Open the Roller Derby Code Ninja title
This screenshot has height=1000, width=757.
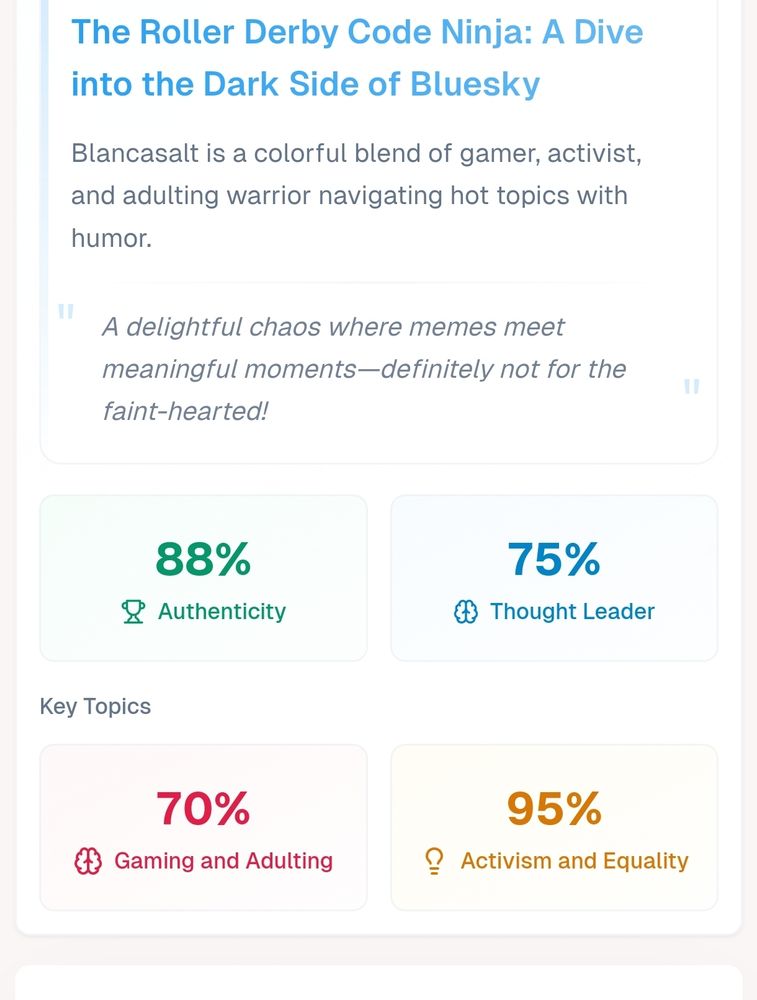[x=357, y=58]
